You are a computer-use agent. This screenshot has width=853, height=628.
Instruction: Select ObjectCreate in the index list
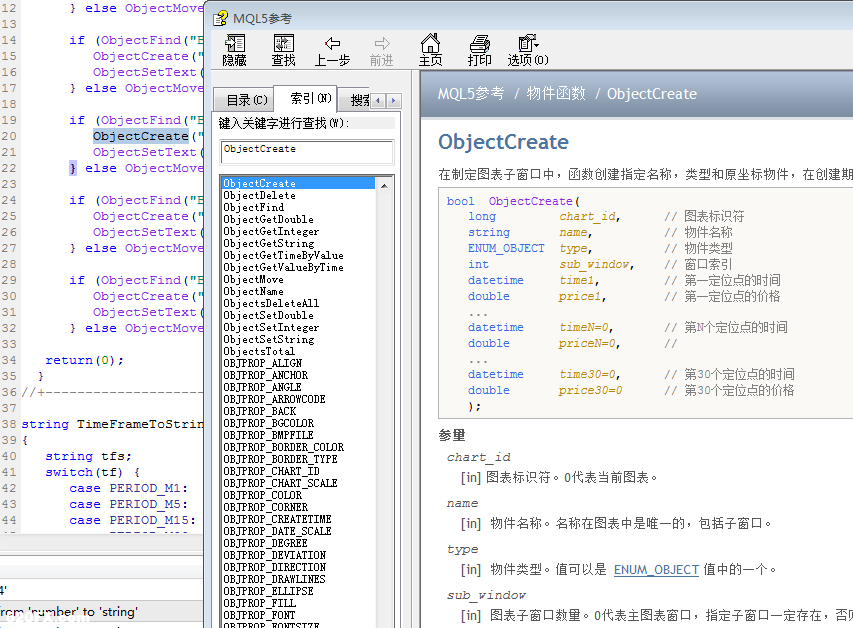click(x=298, y=183)
